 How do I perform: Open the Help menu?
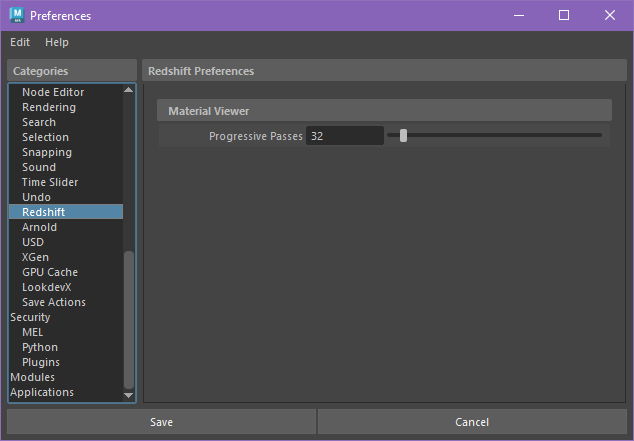pyautogui.click(x=57, y=42)
